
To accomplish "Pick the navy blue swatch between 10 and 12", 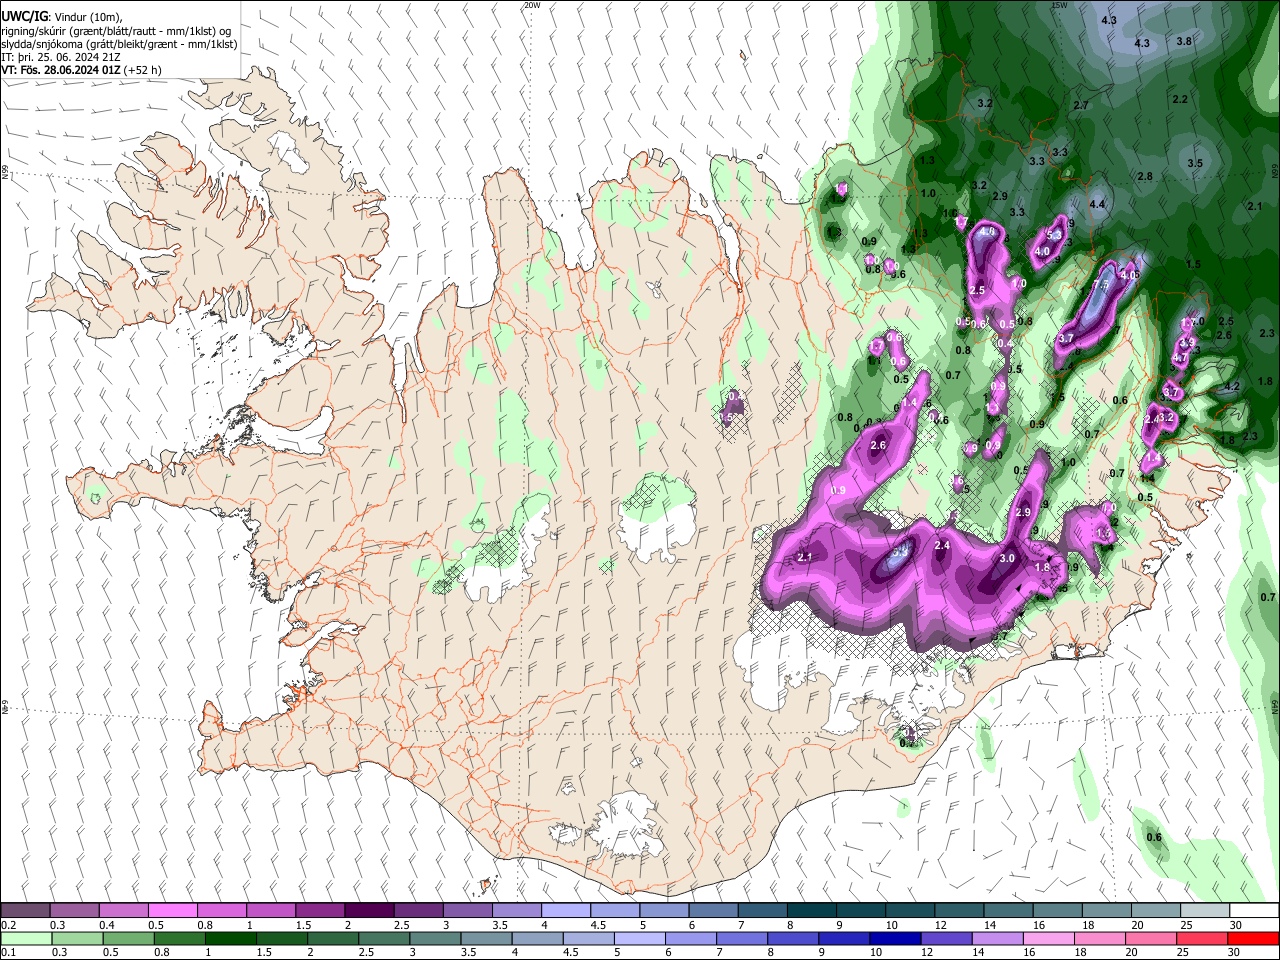I will click(893, 938).
